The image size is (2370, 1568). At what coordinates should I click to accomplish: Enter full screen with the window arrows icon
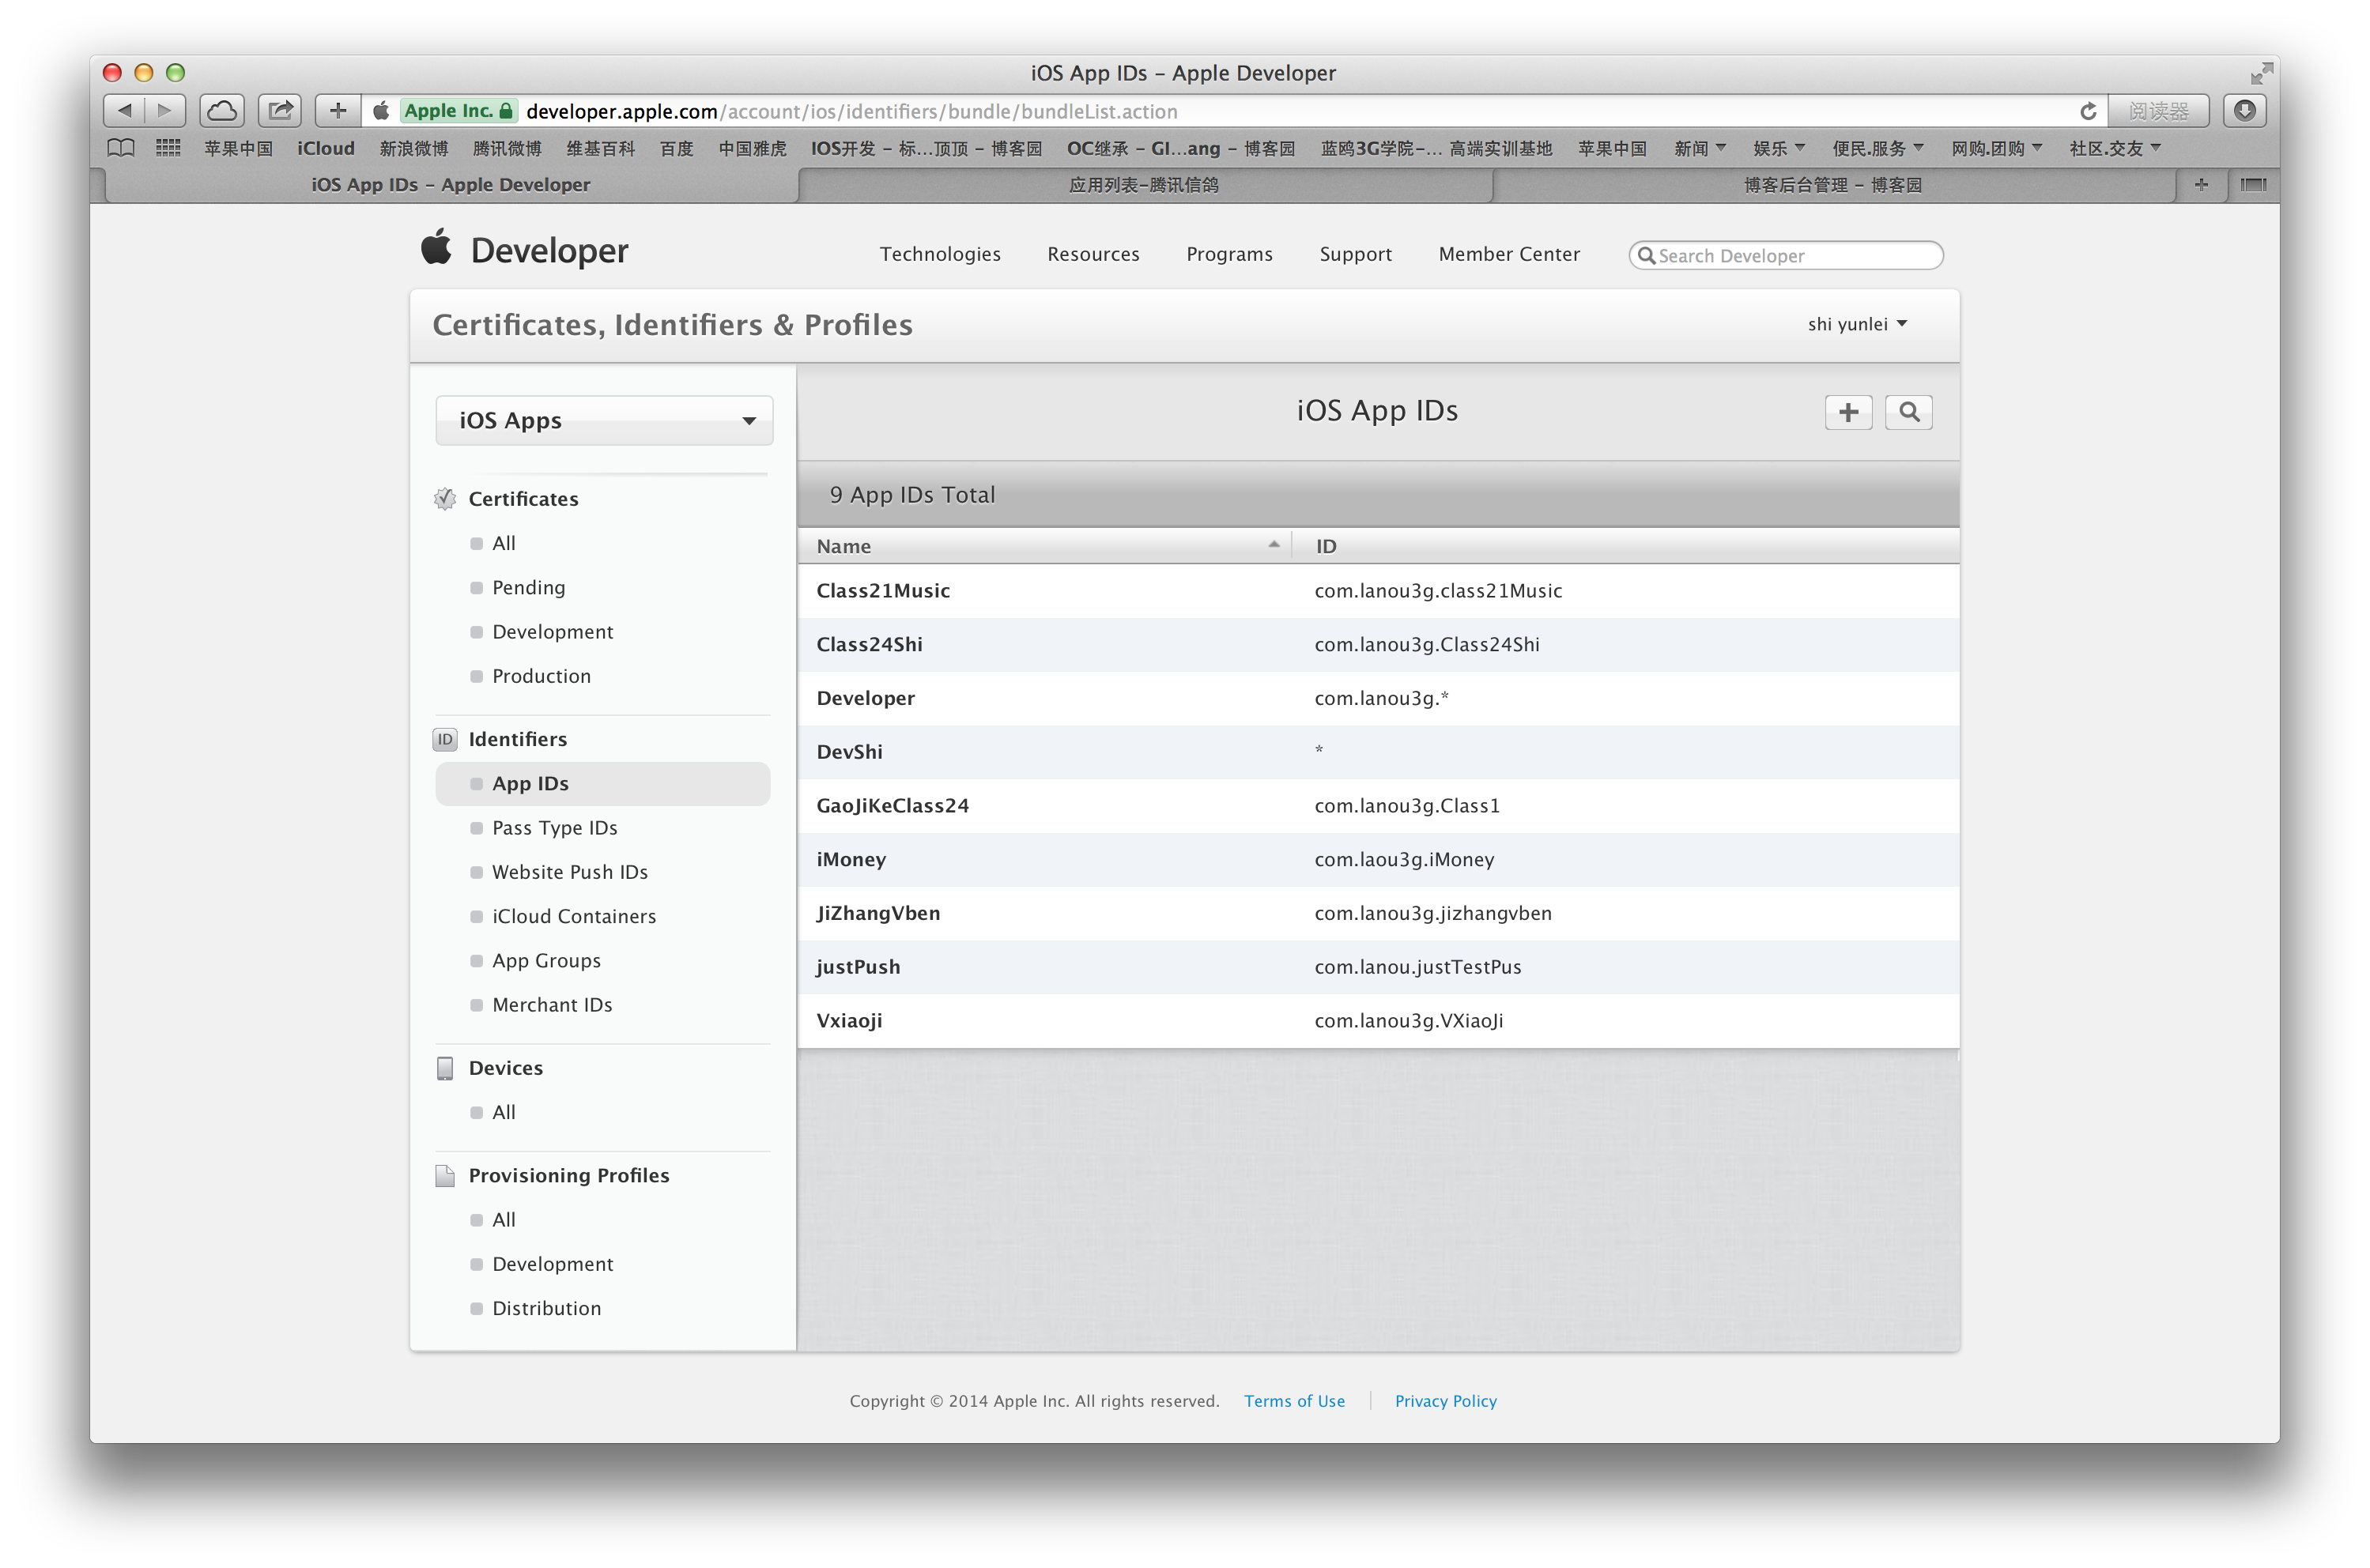[2261, 73]
